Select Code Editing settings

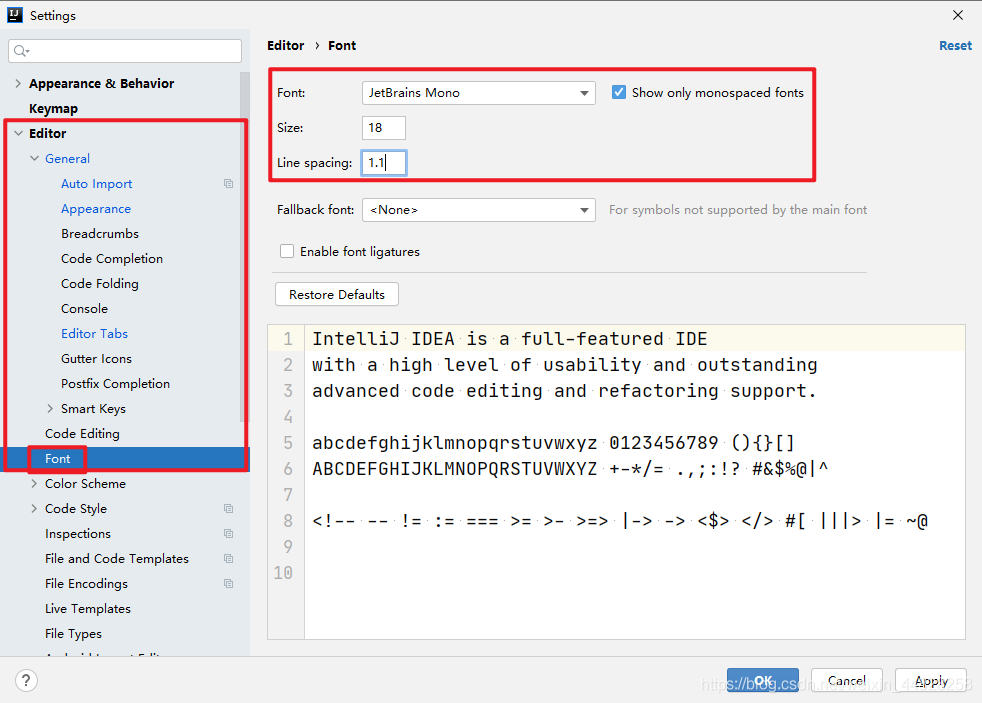82,433
